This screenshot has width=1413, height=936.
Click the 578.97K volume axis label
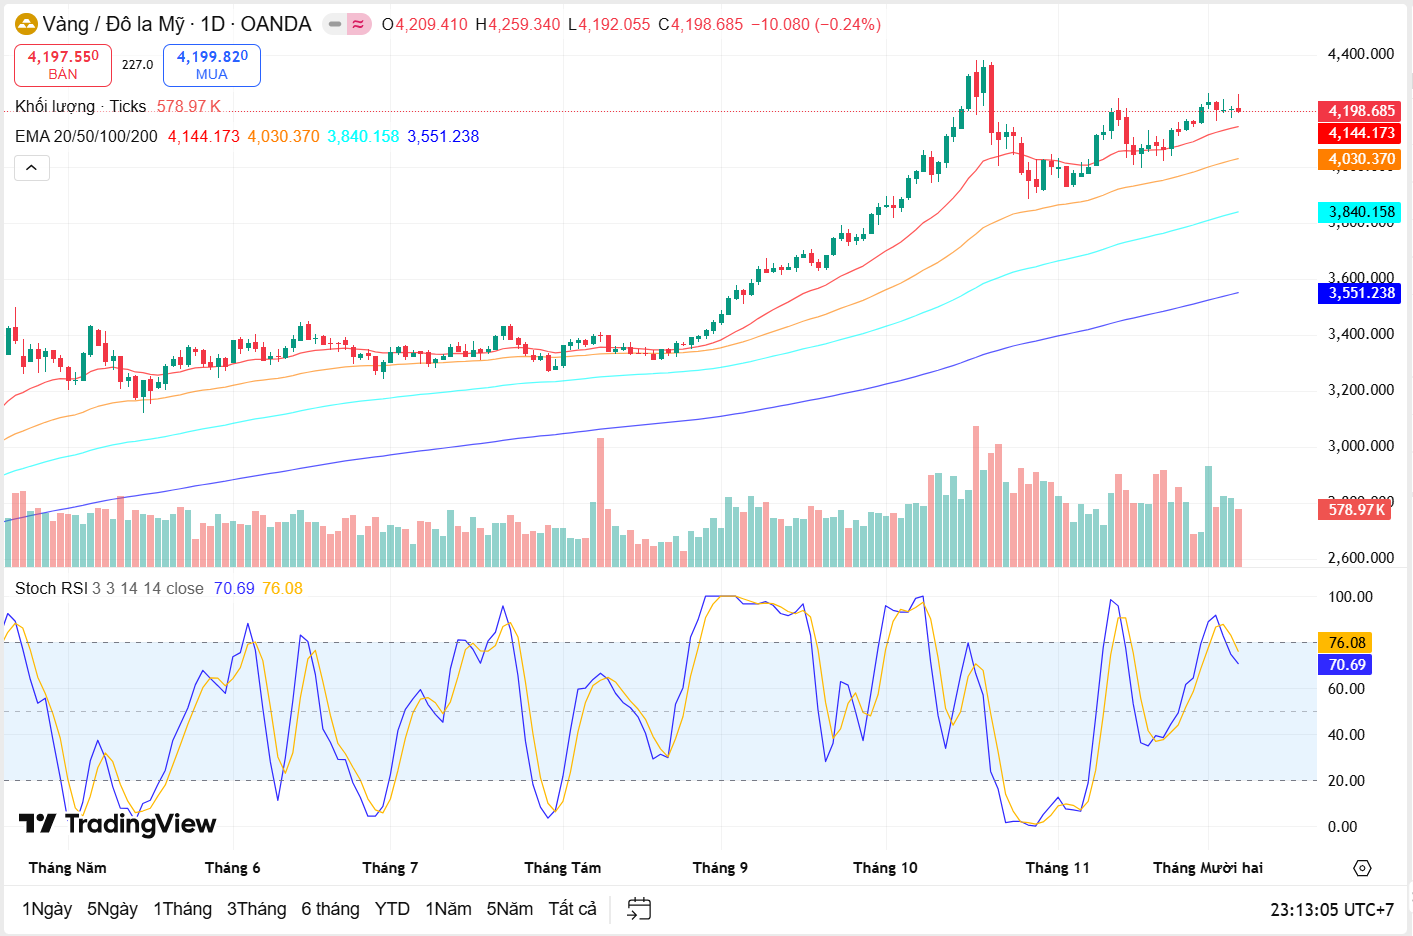pyautogui.click(x=1356, y=510)
